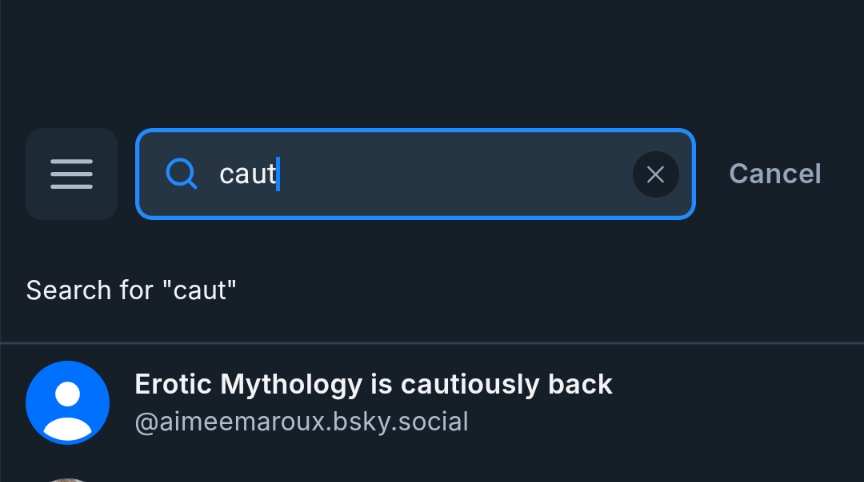This screenshot has width=864, height=482.
Task: Expand the sidebar using menu icon
Action: click(x=71, y=174)
